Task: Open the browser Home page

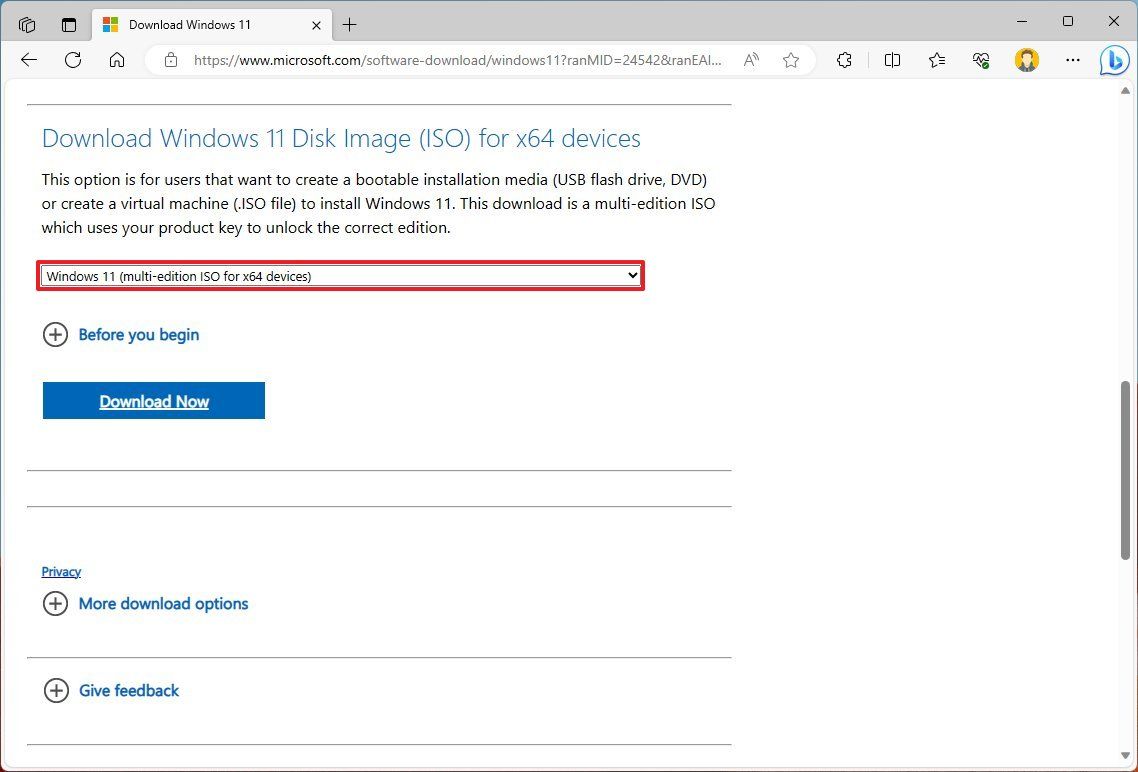Action: pyautogui.click(x=117, y=60)
